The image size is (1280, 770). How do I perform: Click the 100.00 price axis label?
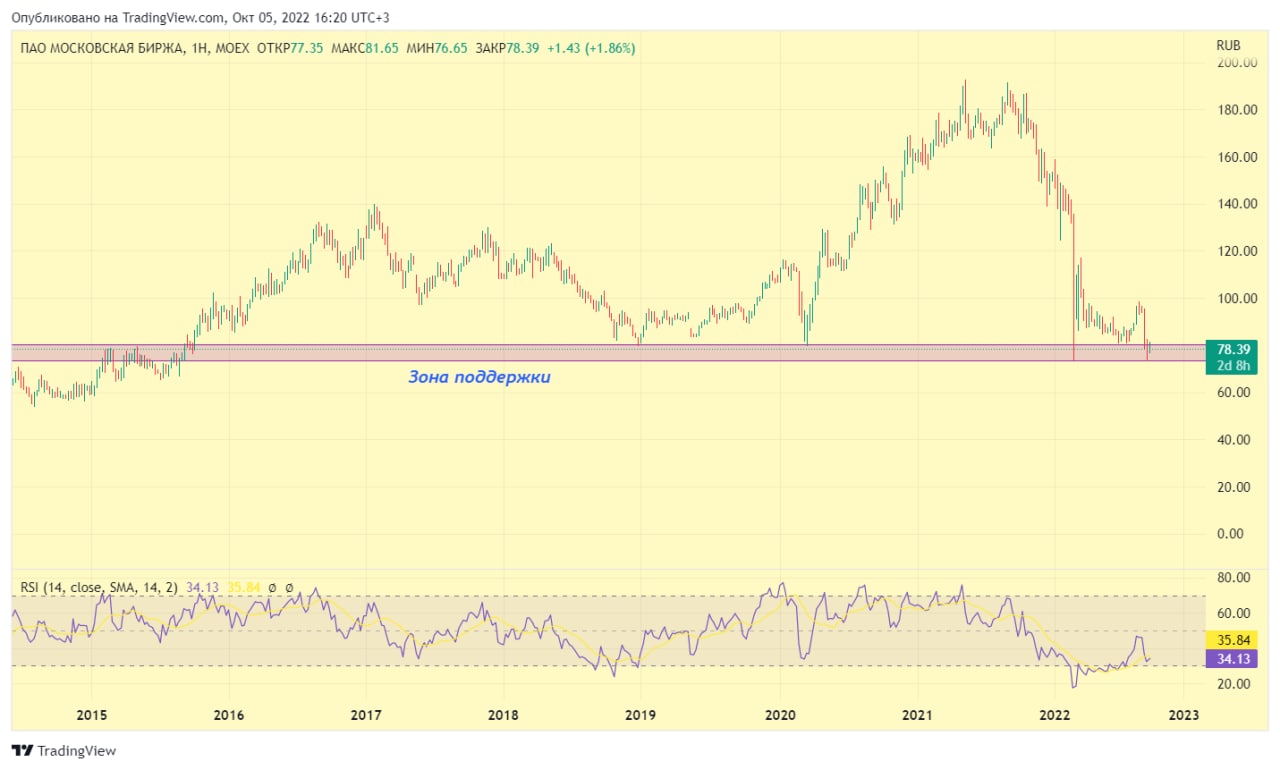click(x=1235, y=298)
